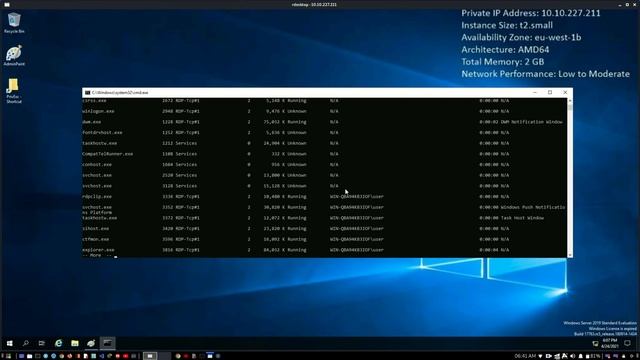This screenshot has width=640, height=360.
Task: Switch to AdminPaint in the taskbar
Action: 91,343
